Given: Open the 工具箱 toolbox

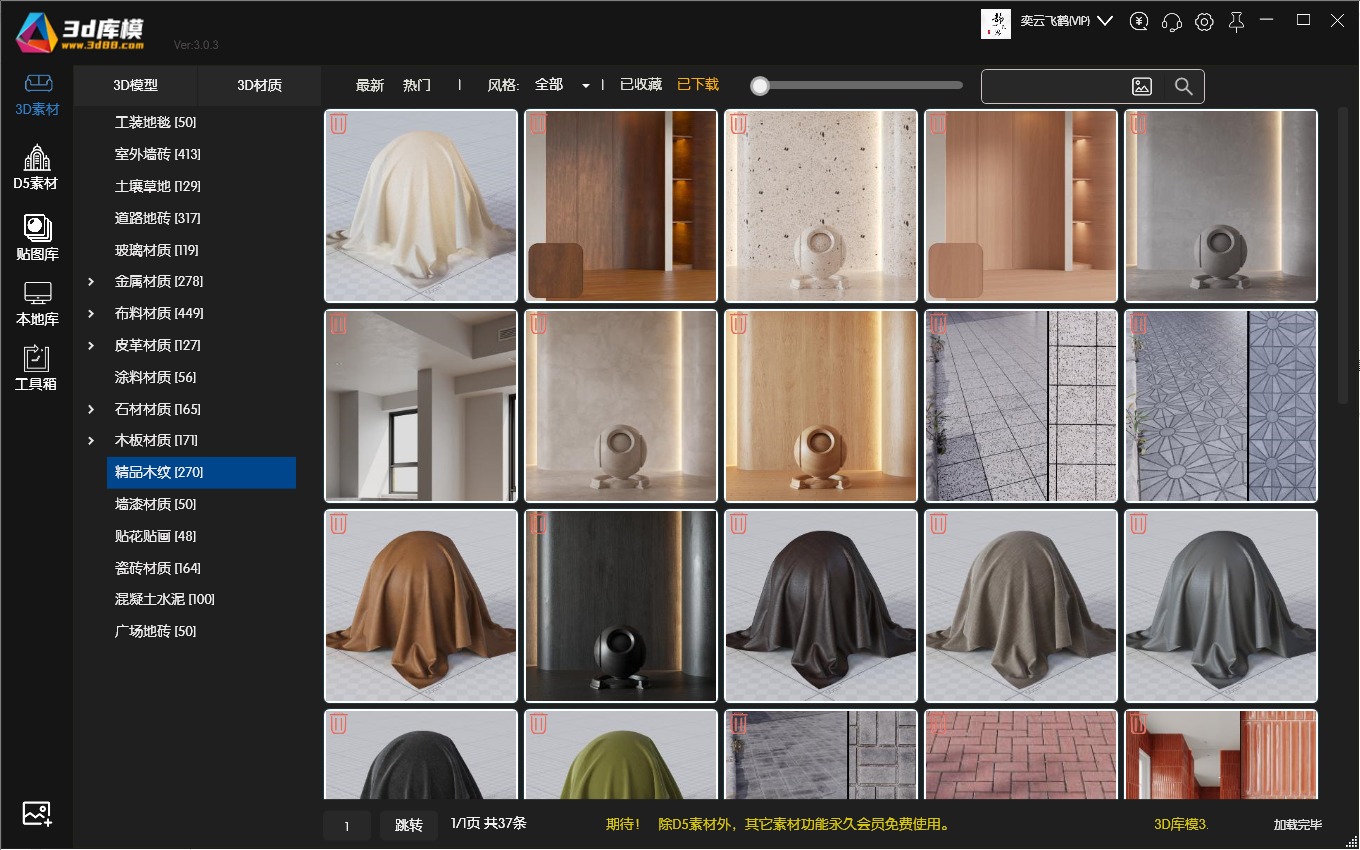Looking at the screenshot, I should (36, 367).
